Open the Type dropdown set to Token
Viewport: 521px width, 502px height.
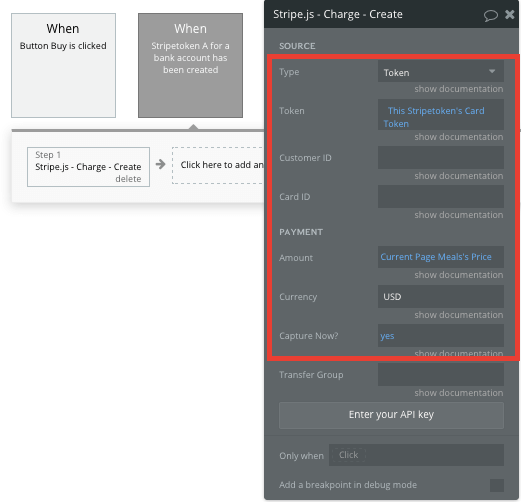441,72
